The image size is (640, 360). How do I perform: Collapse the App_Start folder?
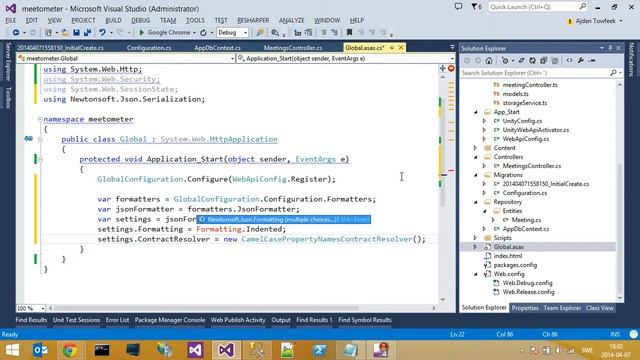click(476, 112)
